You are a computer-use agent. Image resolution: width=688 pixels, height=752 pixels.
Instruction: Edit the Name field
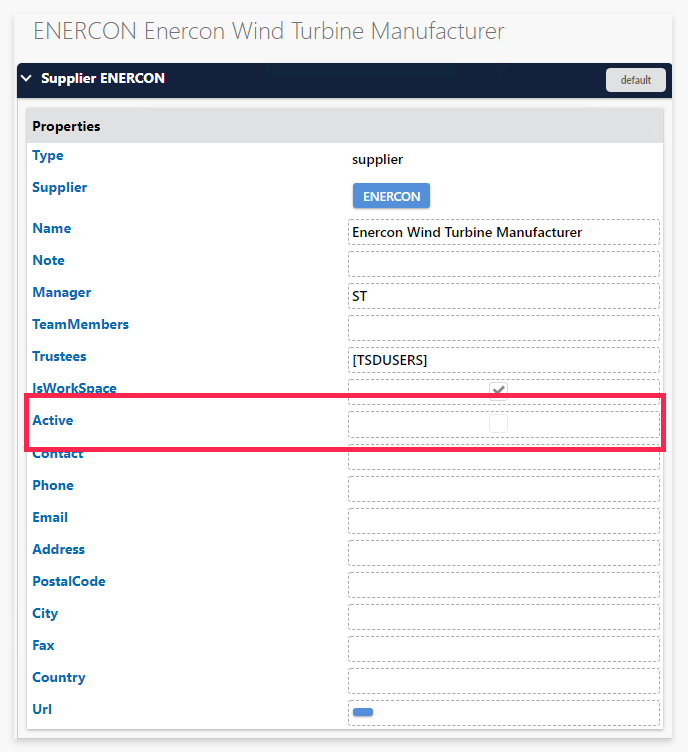[504, 232]
